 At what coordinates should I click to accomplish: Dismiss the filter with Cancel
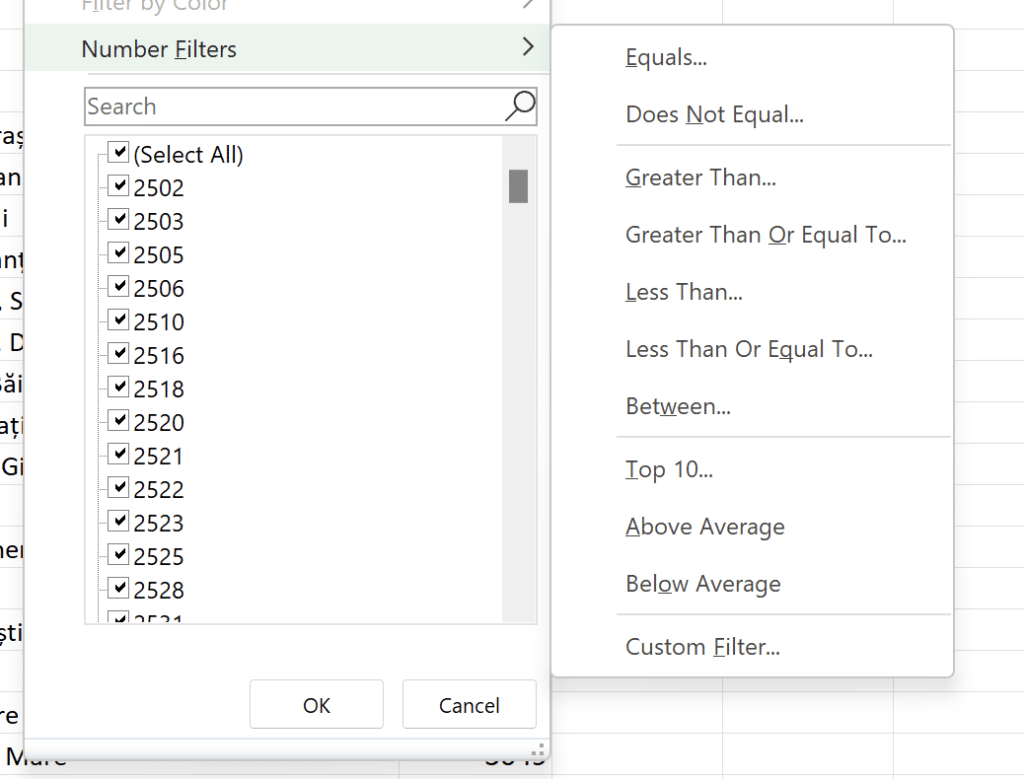(469, 704)
